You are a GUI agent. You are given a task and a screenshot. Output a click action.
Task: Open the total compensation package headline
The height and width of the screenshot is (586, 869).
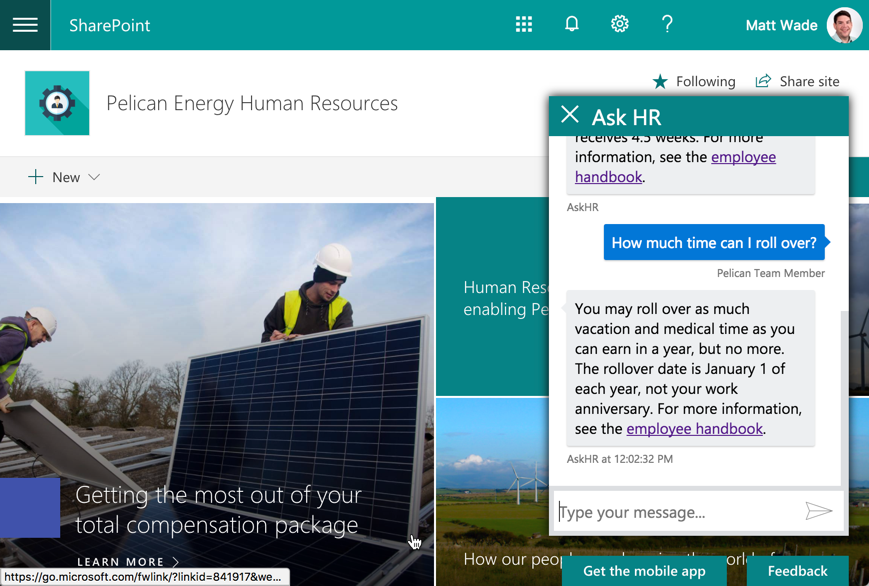[218, 510]
